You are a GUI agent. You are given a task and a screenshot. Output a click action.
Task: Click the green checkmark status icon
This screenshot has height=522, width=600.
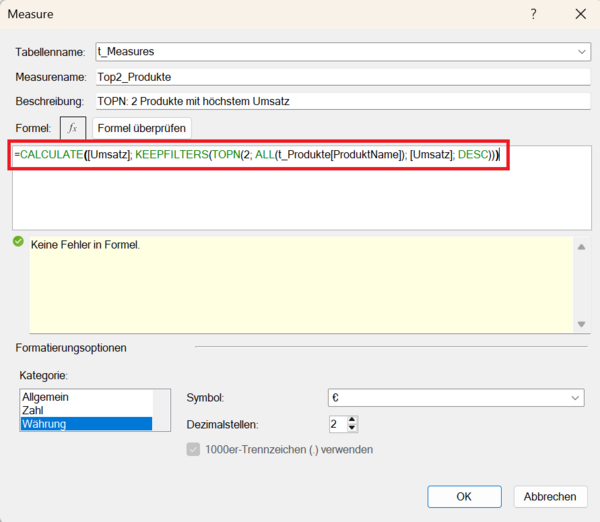18,242
